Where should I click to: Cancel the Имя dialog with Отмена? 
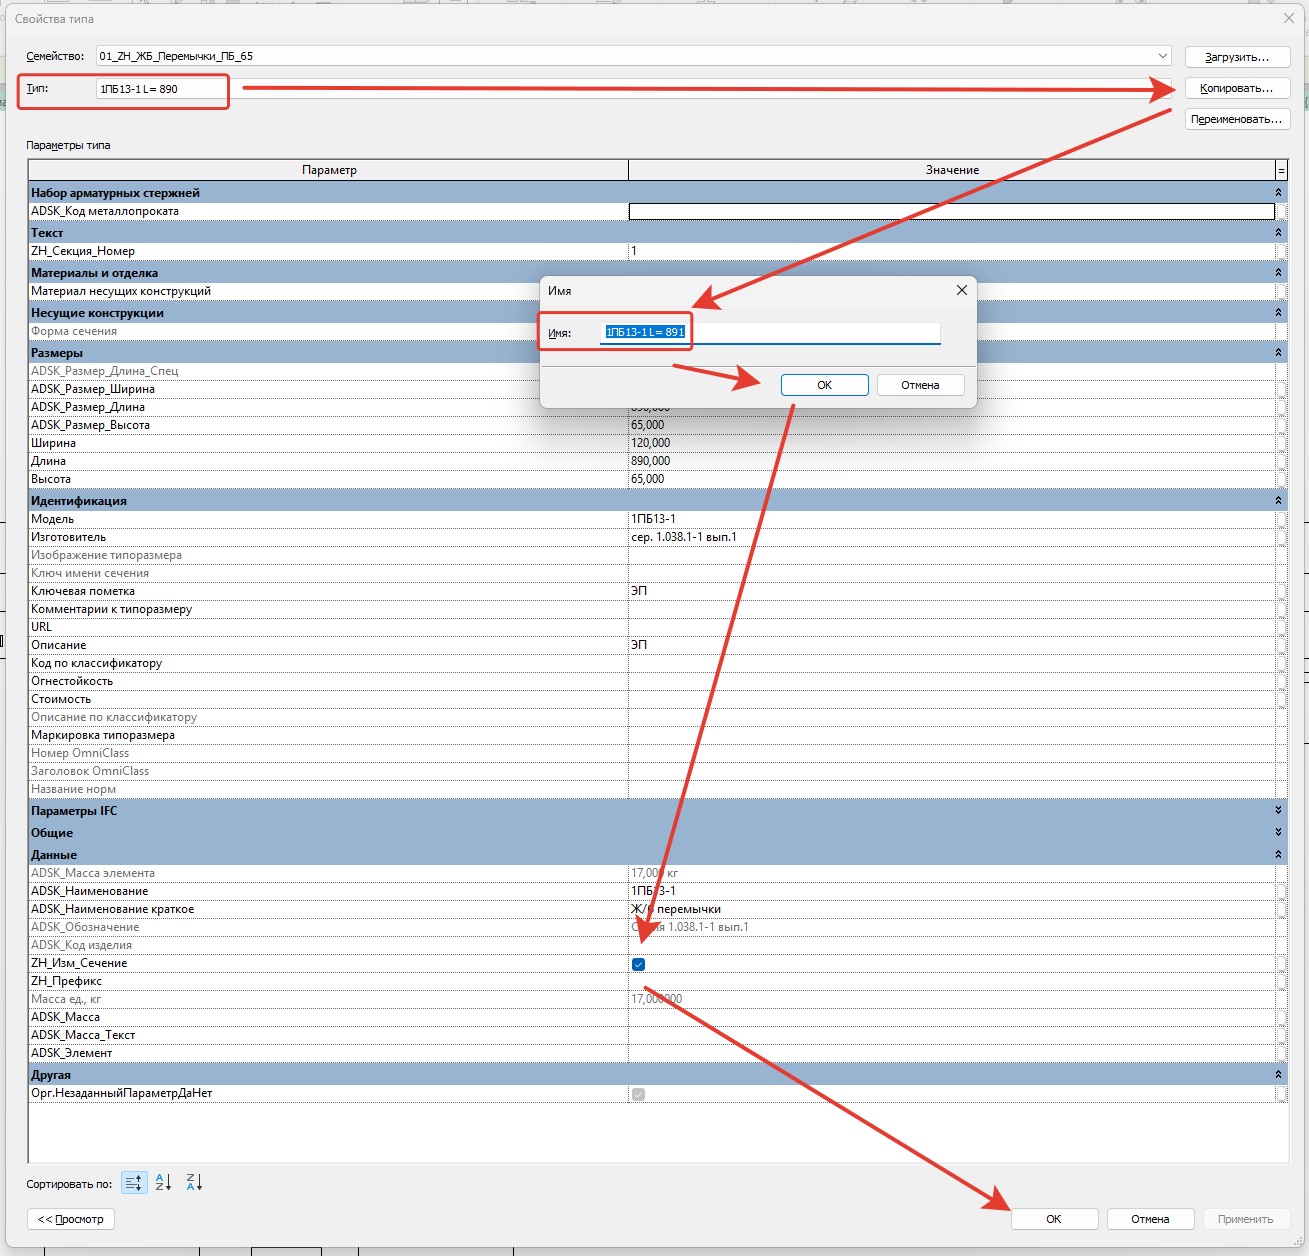tap(920, 385)
